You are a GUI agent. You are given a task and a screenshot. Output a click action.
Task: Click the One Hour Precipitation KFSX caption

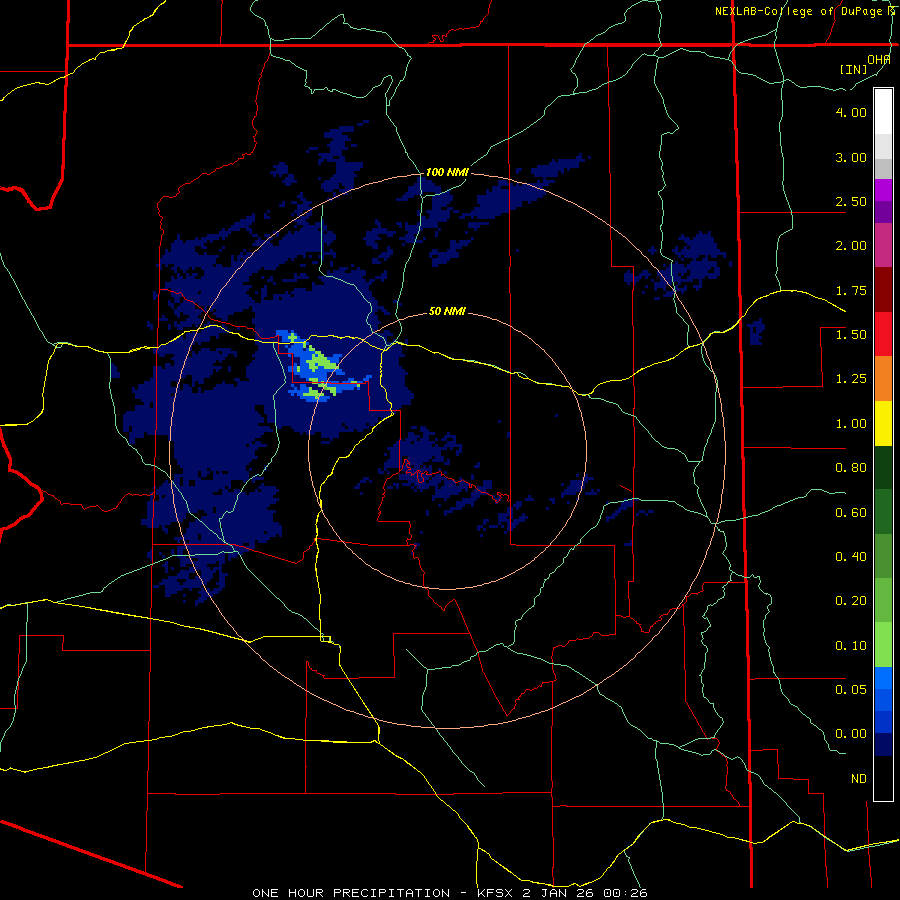tap(450, 893)
